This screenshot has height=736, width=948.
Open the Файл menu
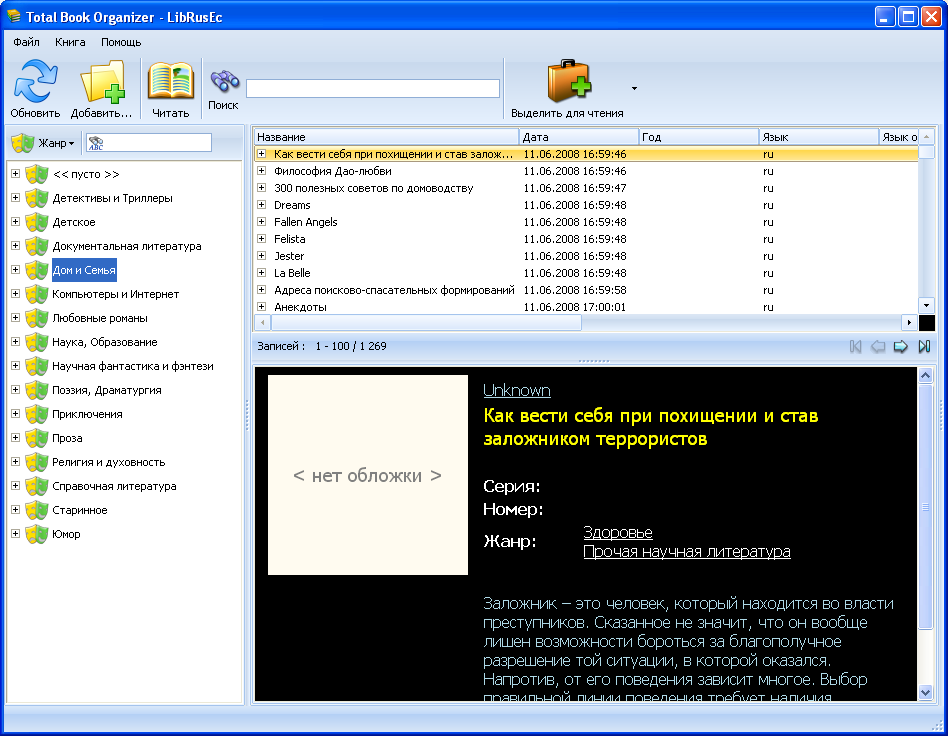coord(27,42)
